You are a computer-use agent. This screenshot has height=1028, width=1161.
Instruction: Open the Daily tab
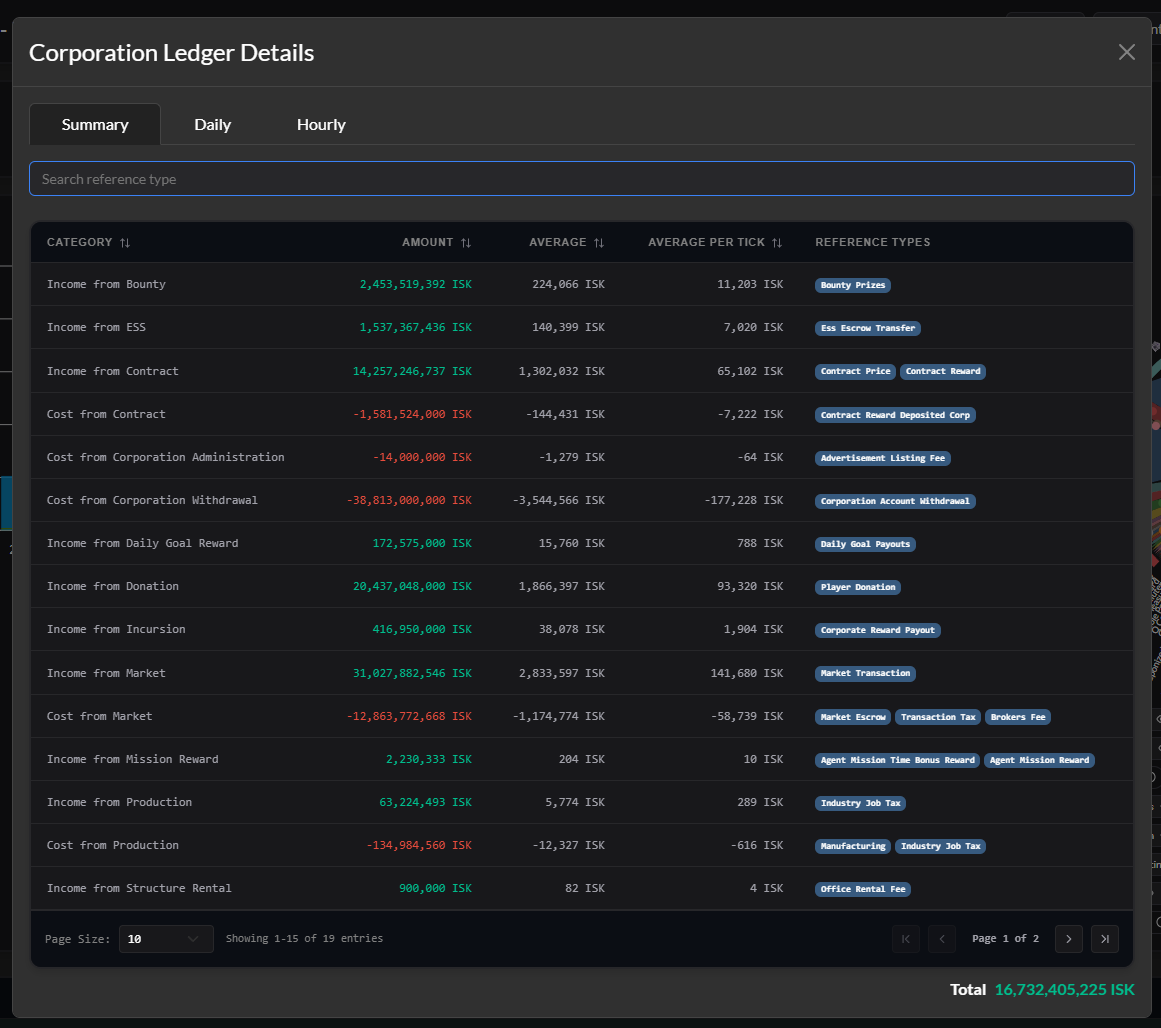pyautogui.click(x=213, y=124)
